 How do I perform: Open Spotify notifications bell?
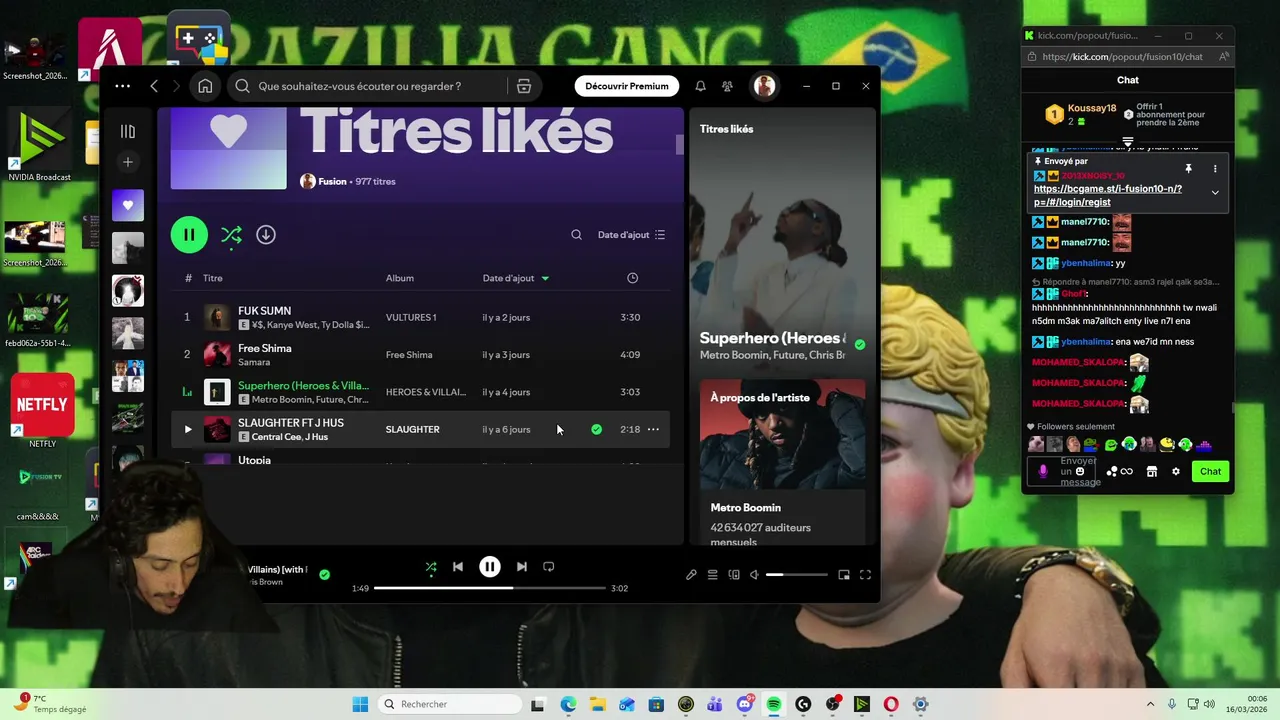click(x=700, y=86)
